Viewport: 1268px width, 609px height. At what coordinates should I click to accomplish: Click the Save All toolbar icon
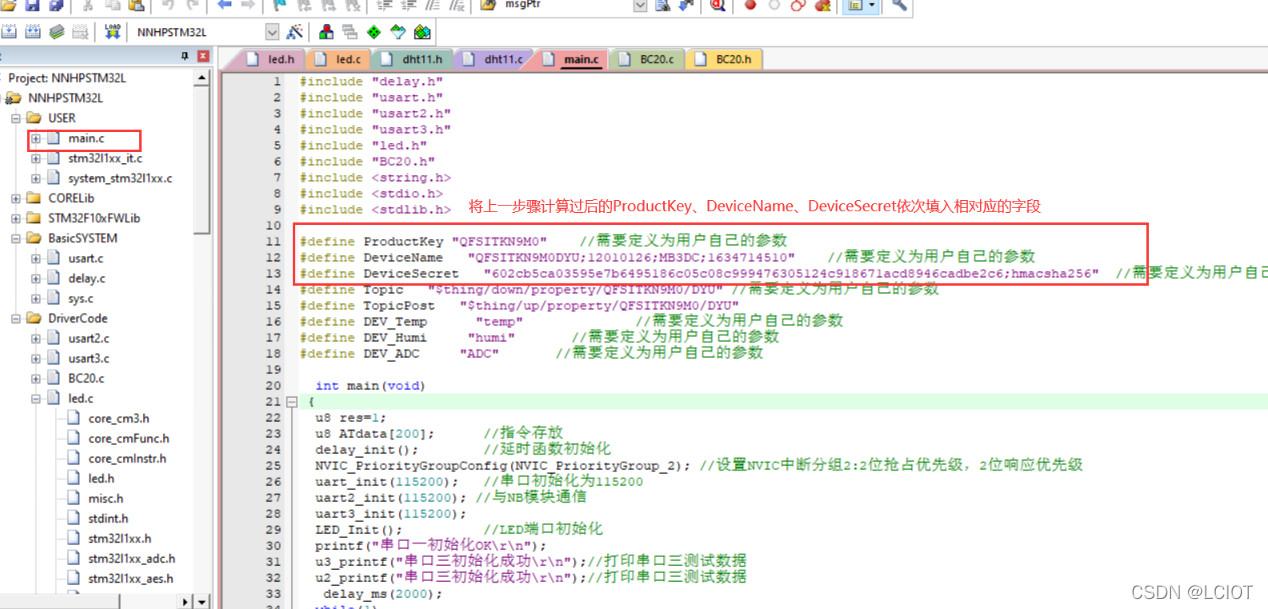tap(56, 5)
